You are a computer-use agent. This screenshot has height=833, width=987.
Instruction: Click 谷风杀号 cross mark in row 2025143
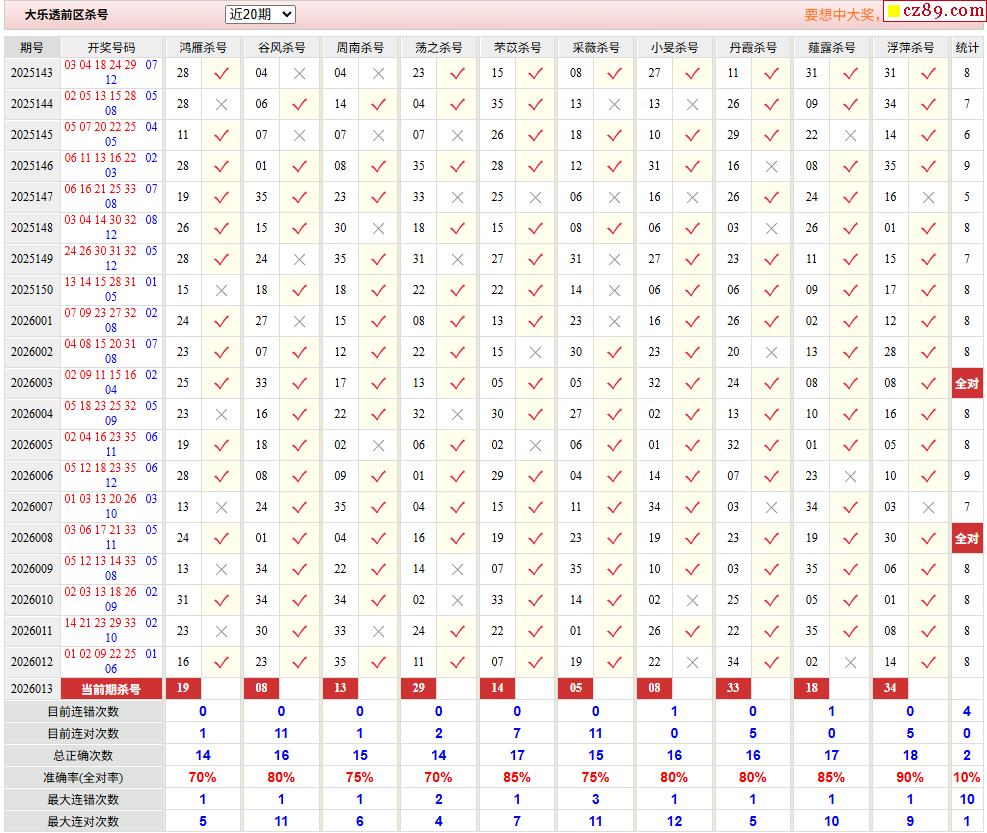(300, 73)
